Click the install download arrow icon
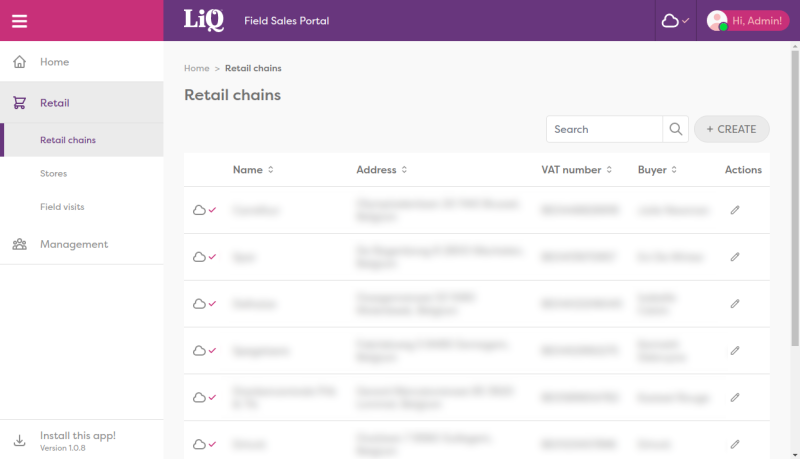 (19, 440)
